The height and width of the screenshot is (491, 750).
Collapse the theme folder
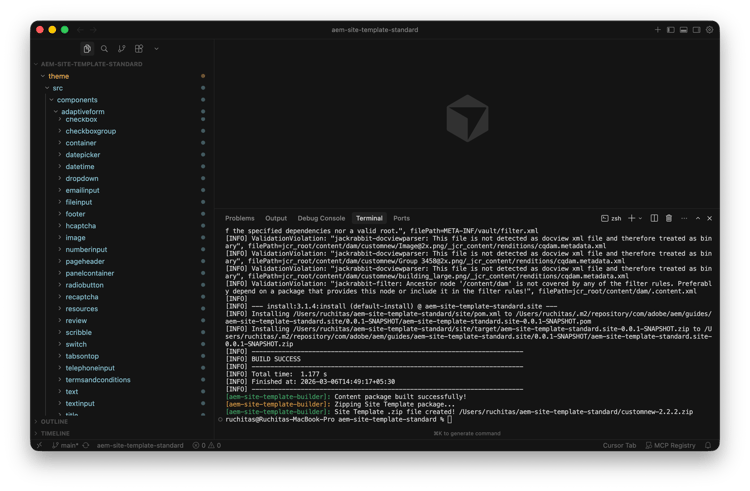(122, 76)
